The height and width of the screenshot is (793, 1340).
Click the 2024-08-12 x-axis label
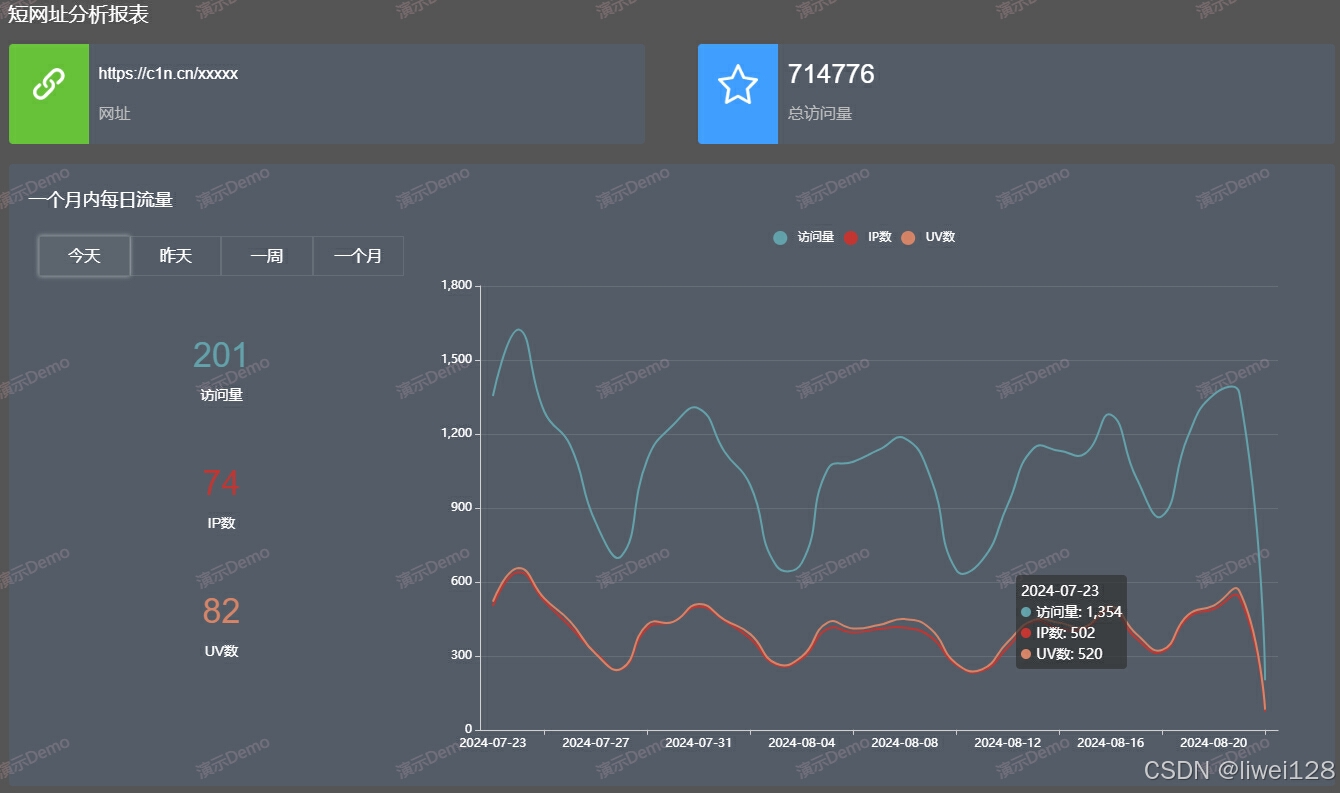coord(1008,743)
